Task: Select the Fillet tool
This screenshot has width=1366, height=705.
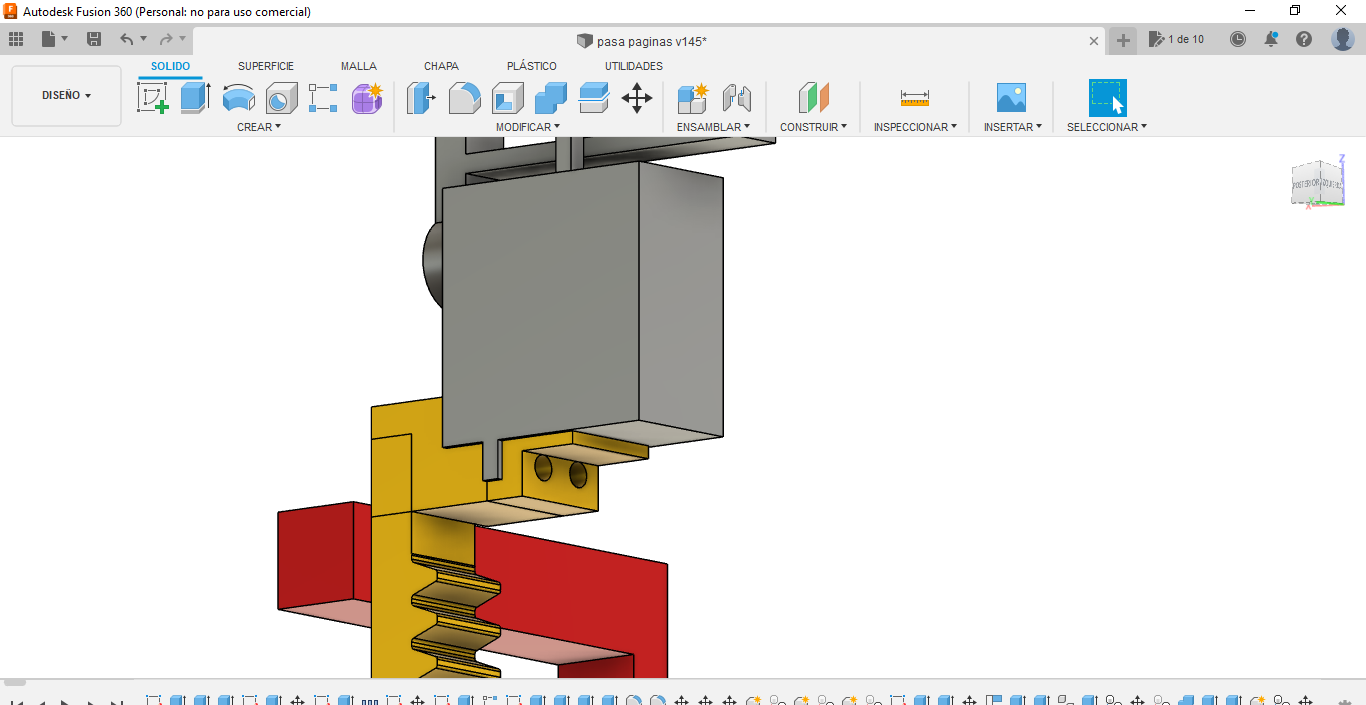Action: [x=464, y=97]
